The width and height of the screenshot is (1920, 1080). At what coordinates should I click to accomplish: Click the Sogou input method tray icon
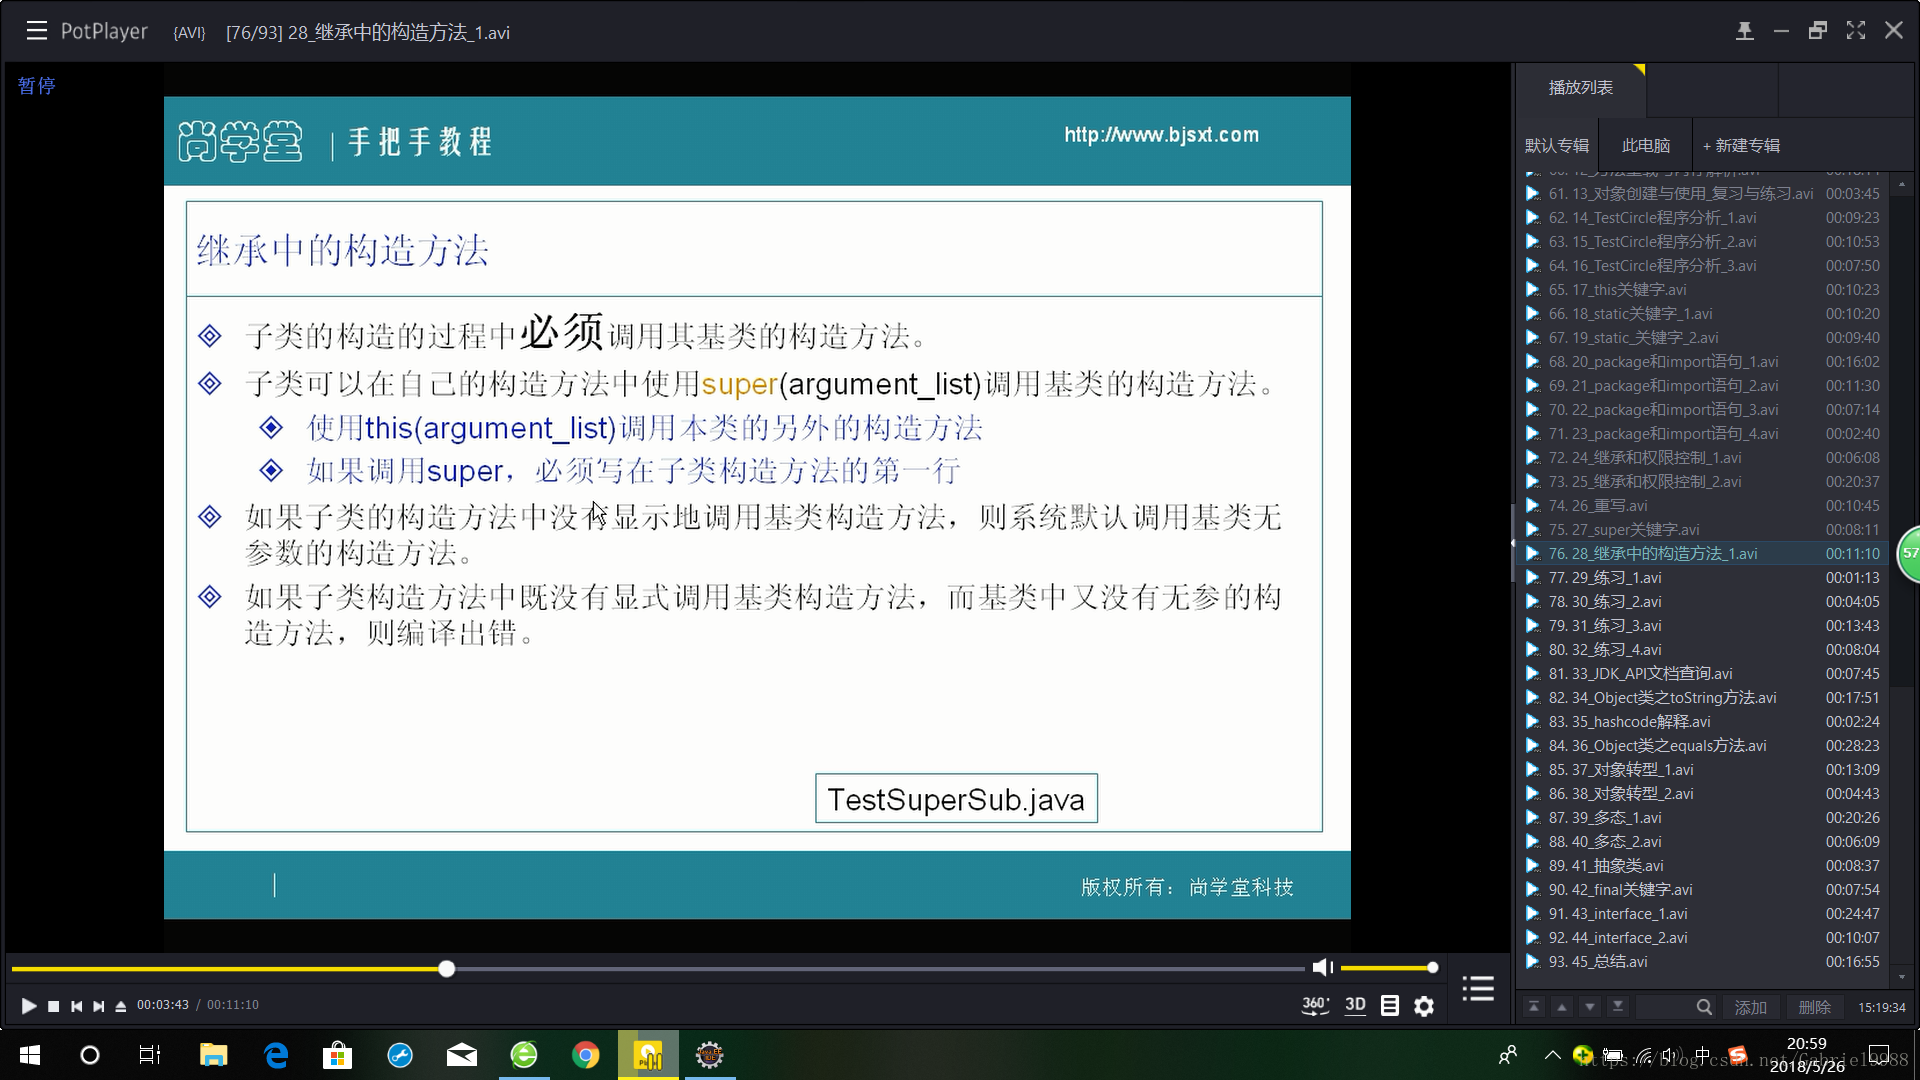tap(1738, 1055)
